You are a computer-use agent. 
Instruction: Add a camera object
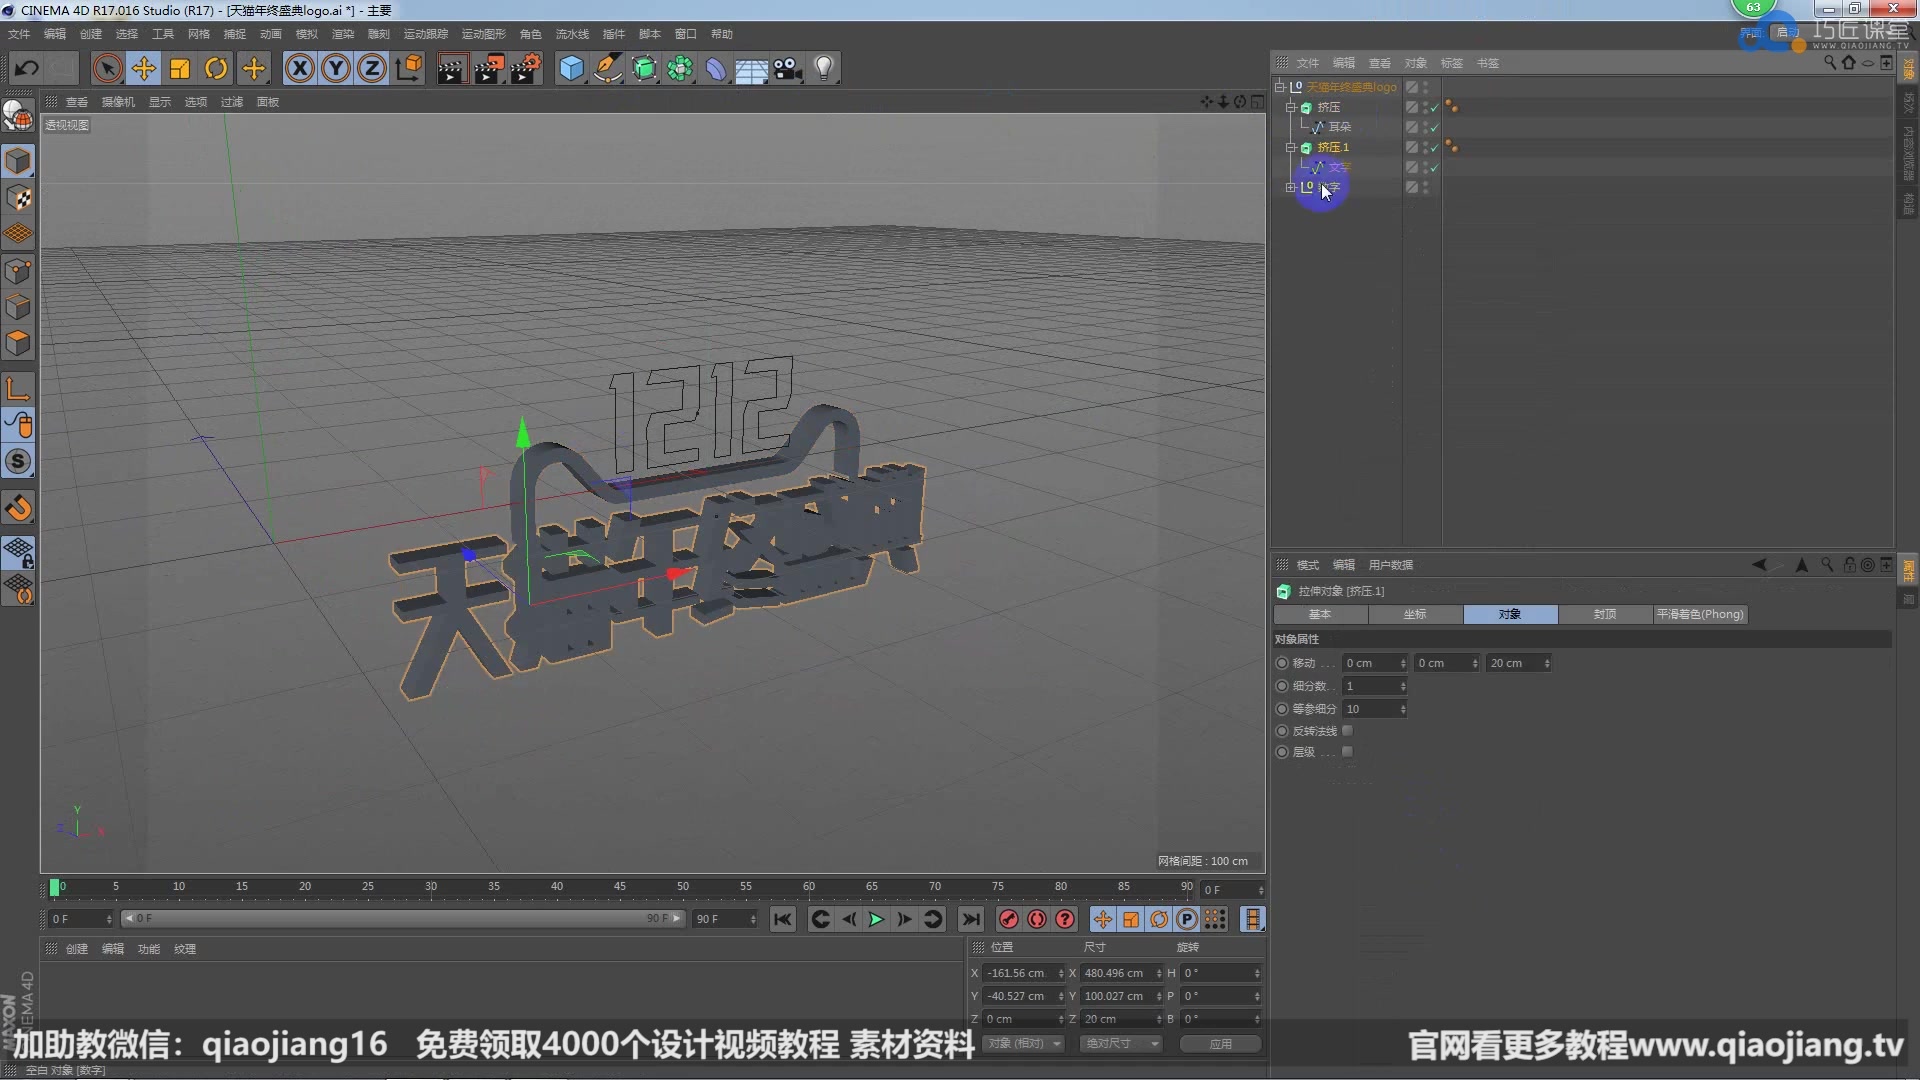click(788, 68)
